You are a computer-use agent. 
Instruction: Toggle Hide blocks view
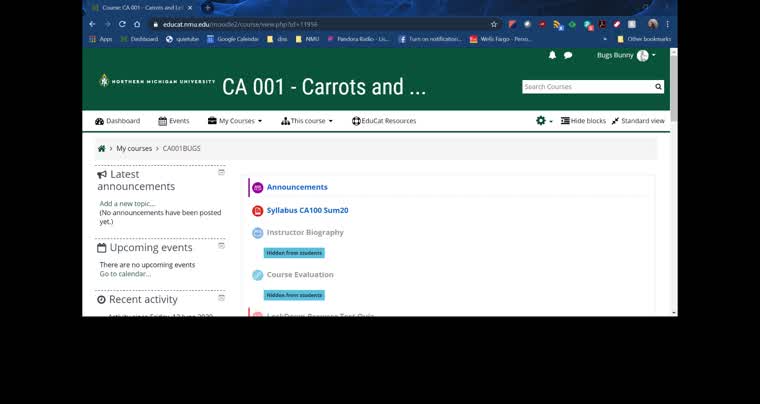click(x=583, y=121)
